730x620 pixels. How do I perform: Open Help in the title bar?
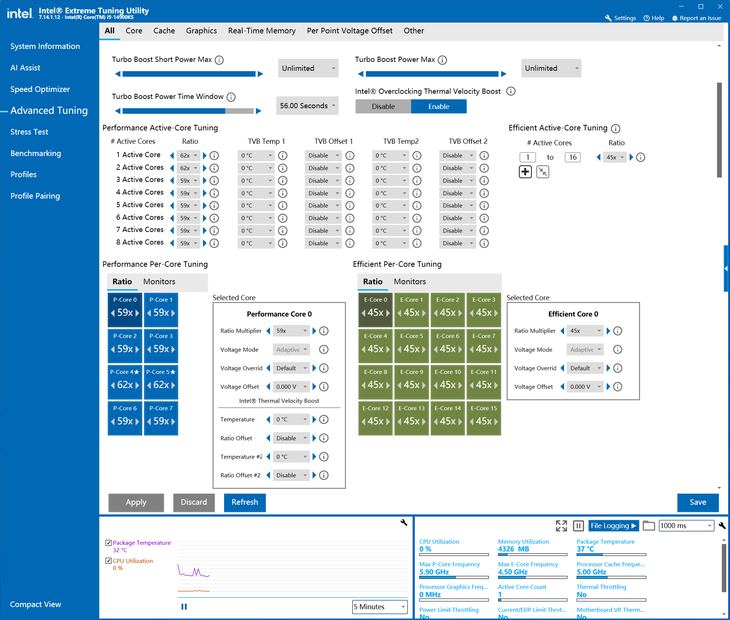[x=654, y=18]
